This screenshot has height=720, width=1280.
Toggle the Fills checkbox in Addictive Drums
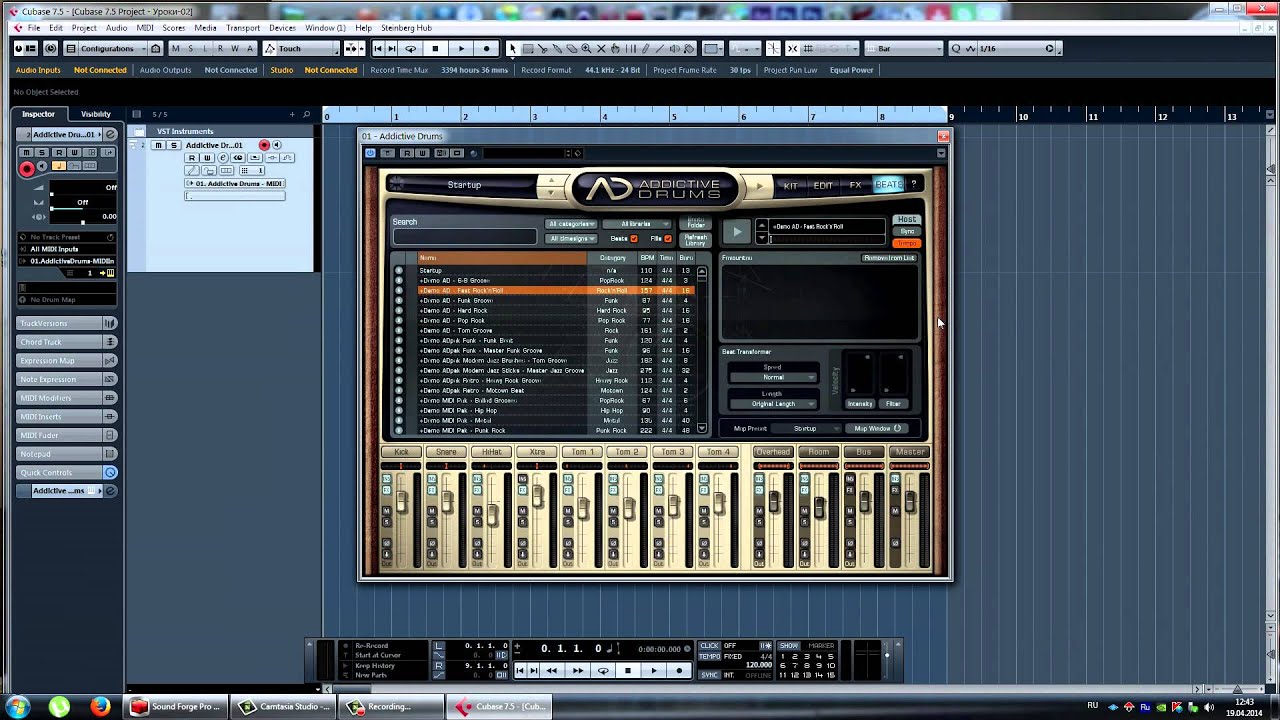(668, 239)
